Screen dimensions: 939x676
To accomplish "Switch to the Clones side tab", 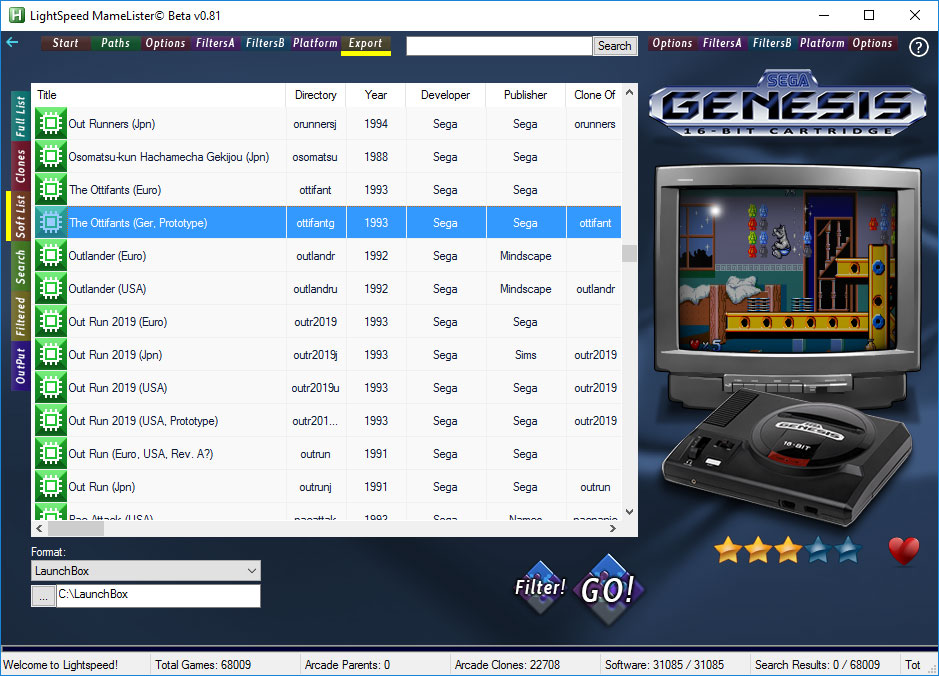I will [20, 166].
